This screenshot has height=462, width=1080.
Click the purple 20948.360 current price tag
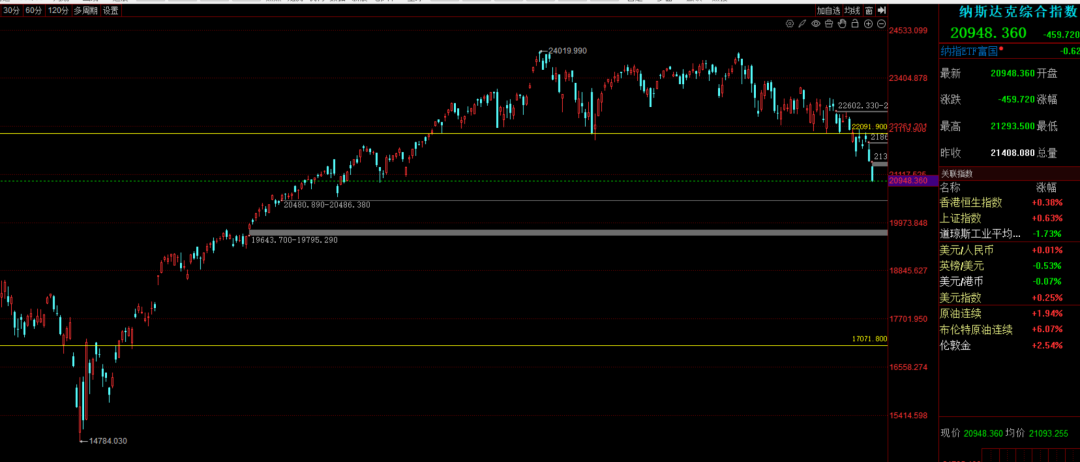(913, 180)
